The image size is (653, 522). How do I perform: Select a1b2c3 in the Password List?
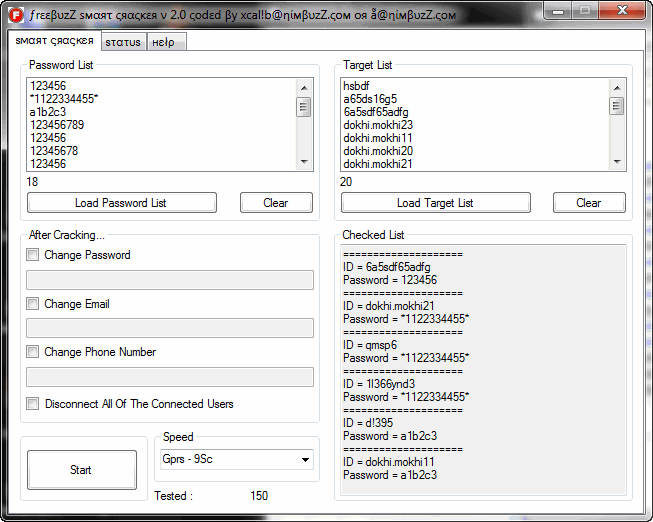click(x=48, y=112)
